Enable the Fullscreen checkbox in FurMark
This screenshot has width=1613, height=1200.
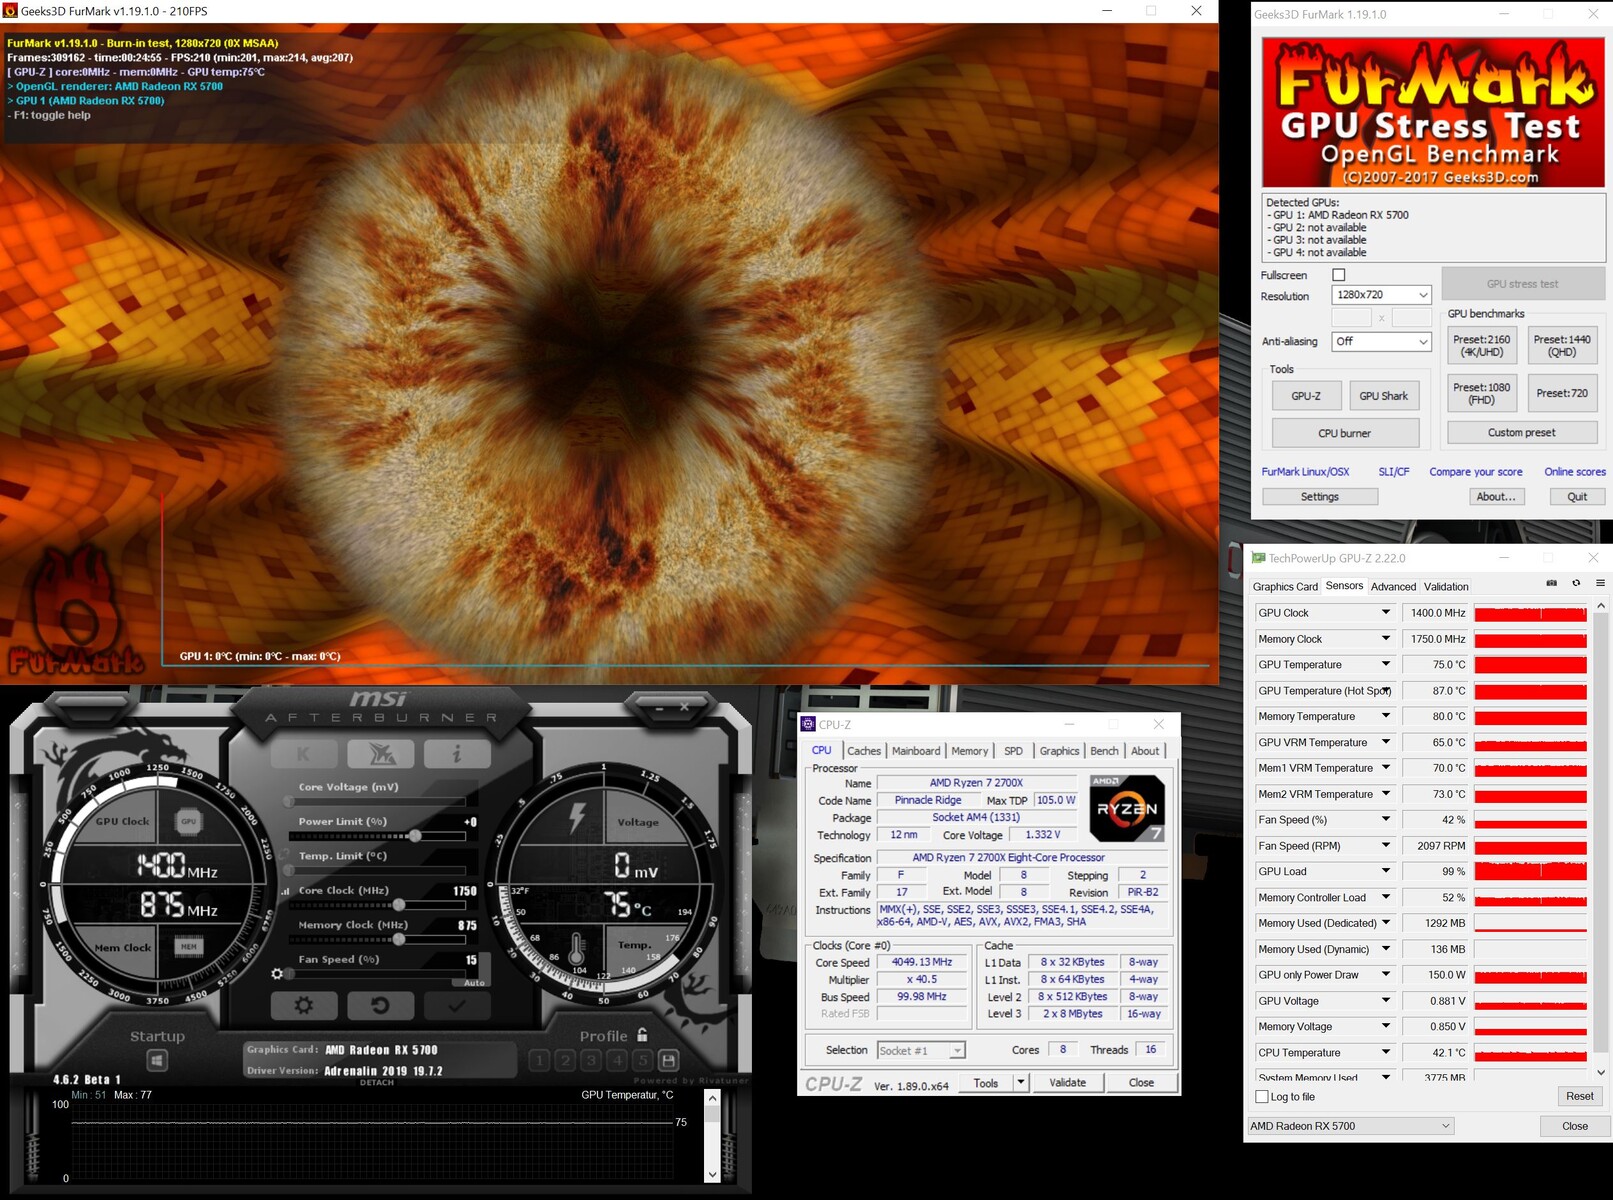pyautogui.click(x=1339, y=275)
